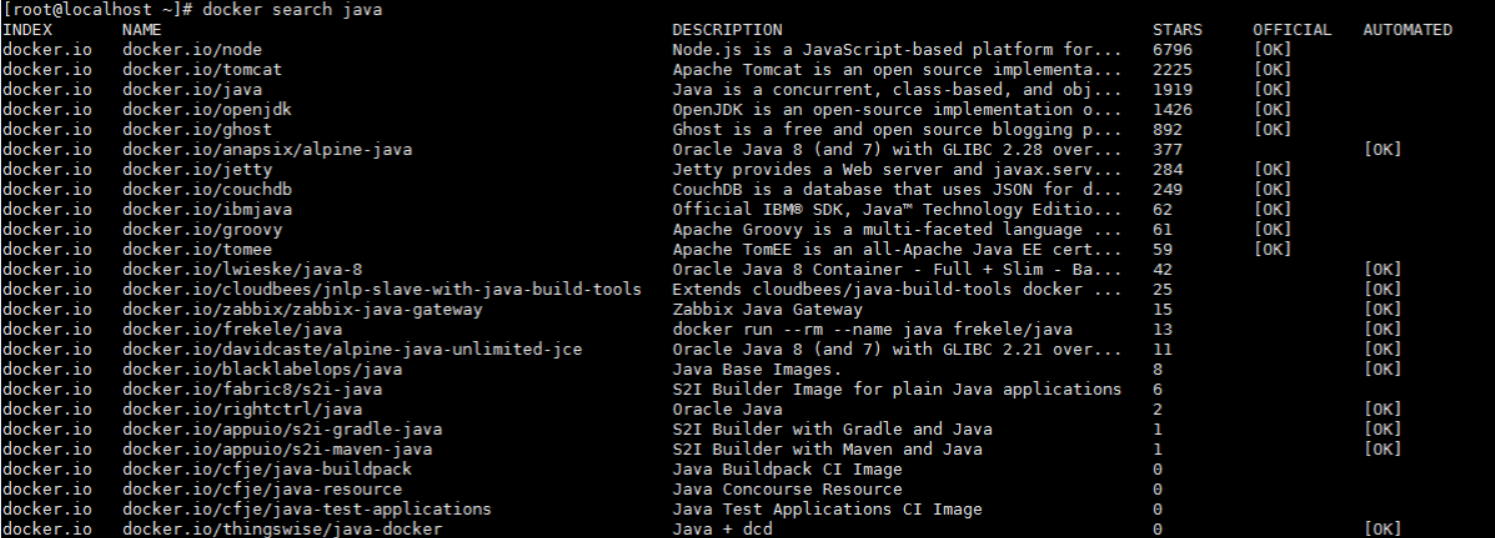The height and width of the screenshot is (538, 1495).
Task: Click the docker.io/cfje/java-resource name
Action: (x=262, y=489)
